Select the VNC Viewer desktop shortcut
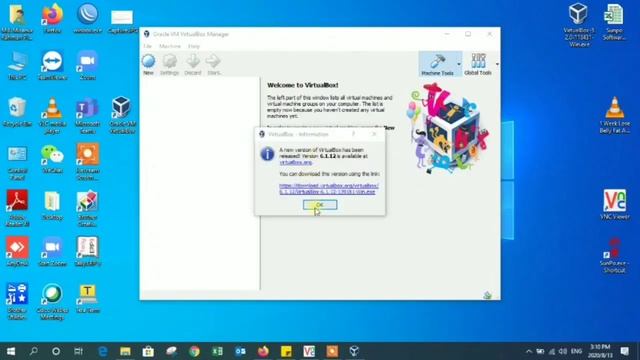The height and width of the screenshot is (360, 640). (x=615, y=205)
